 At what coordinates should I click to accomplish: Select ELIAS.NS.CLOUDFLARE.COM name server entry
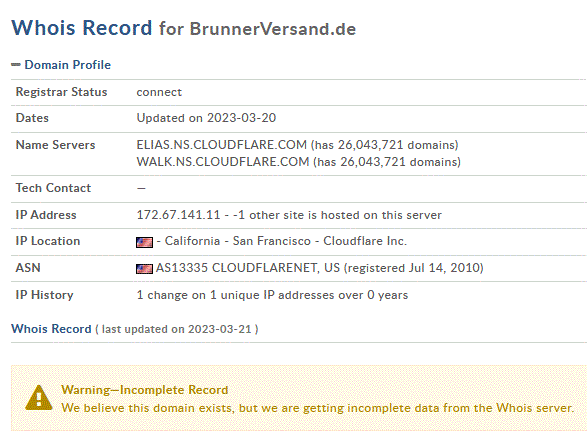coord(222,145)
